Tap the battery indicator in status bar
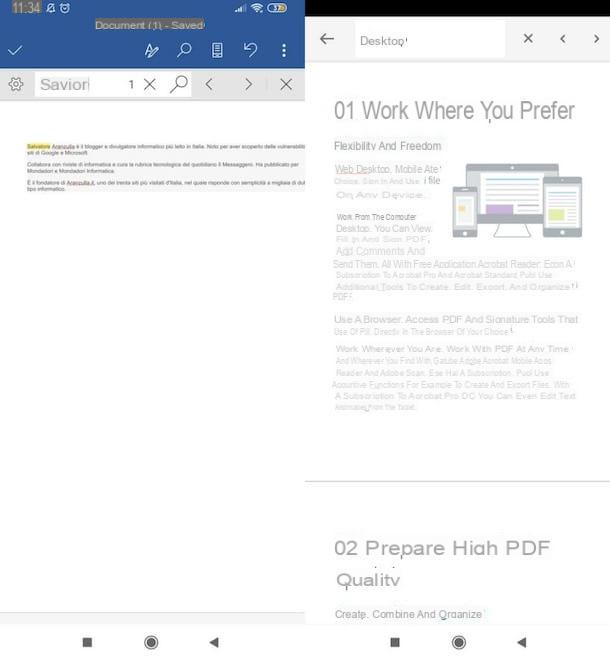Viewport: 610px width, 657px height. coord(277,8)
